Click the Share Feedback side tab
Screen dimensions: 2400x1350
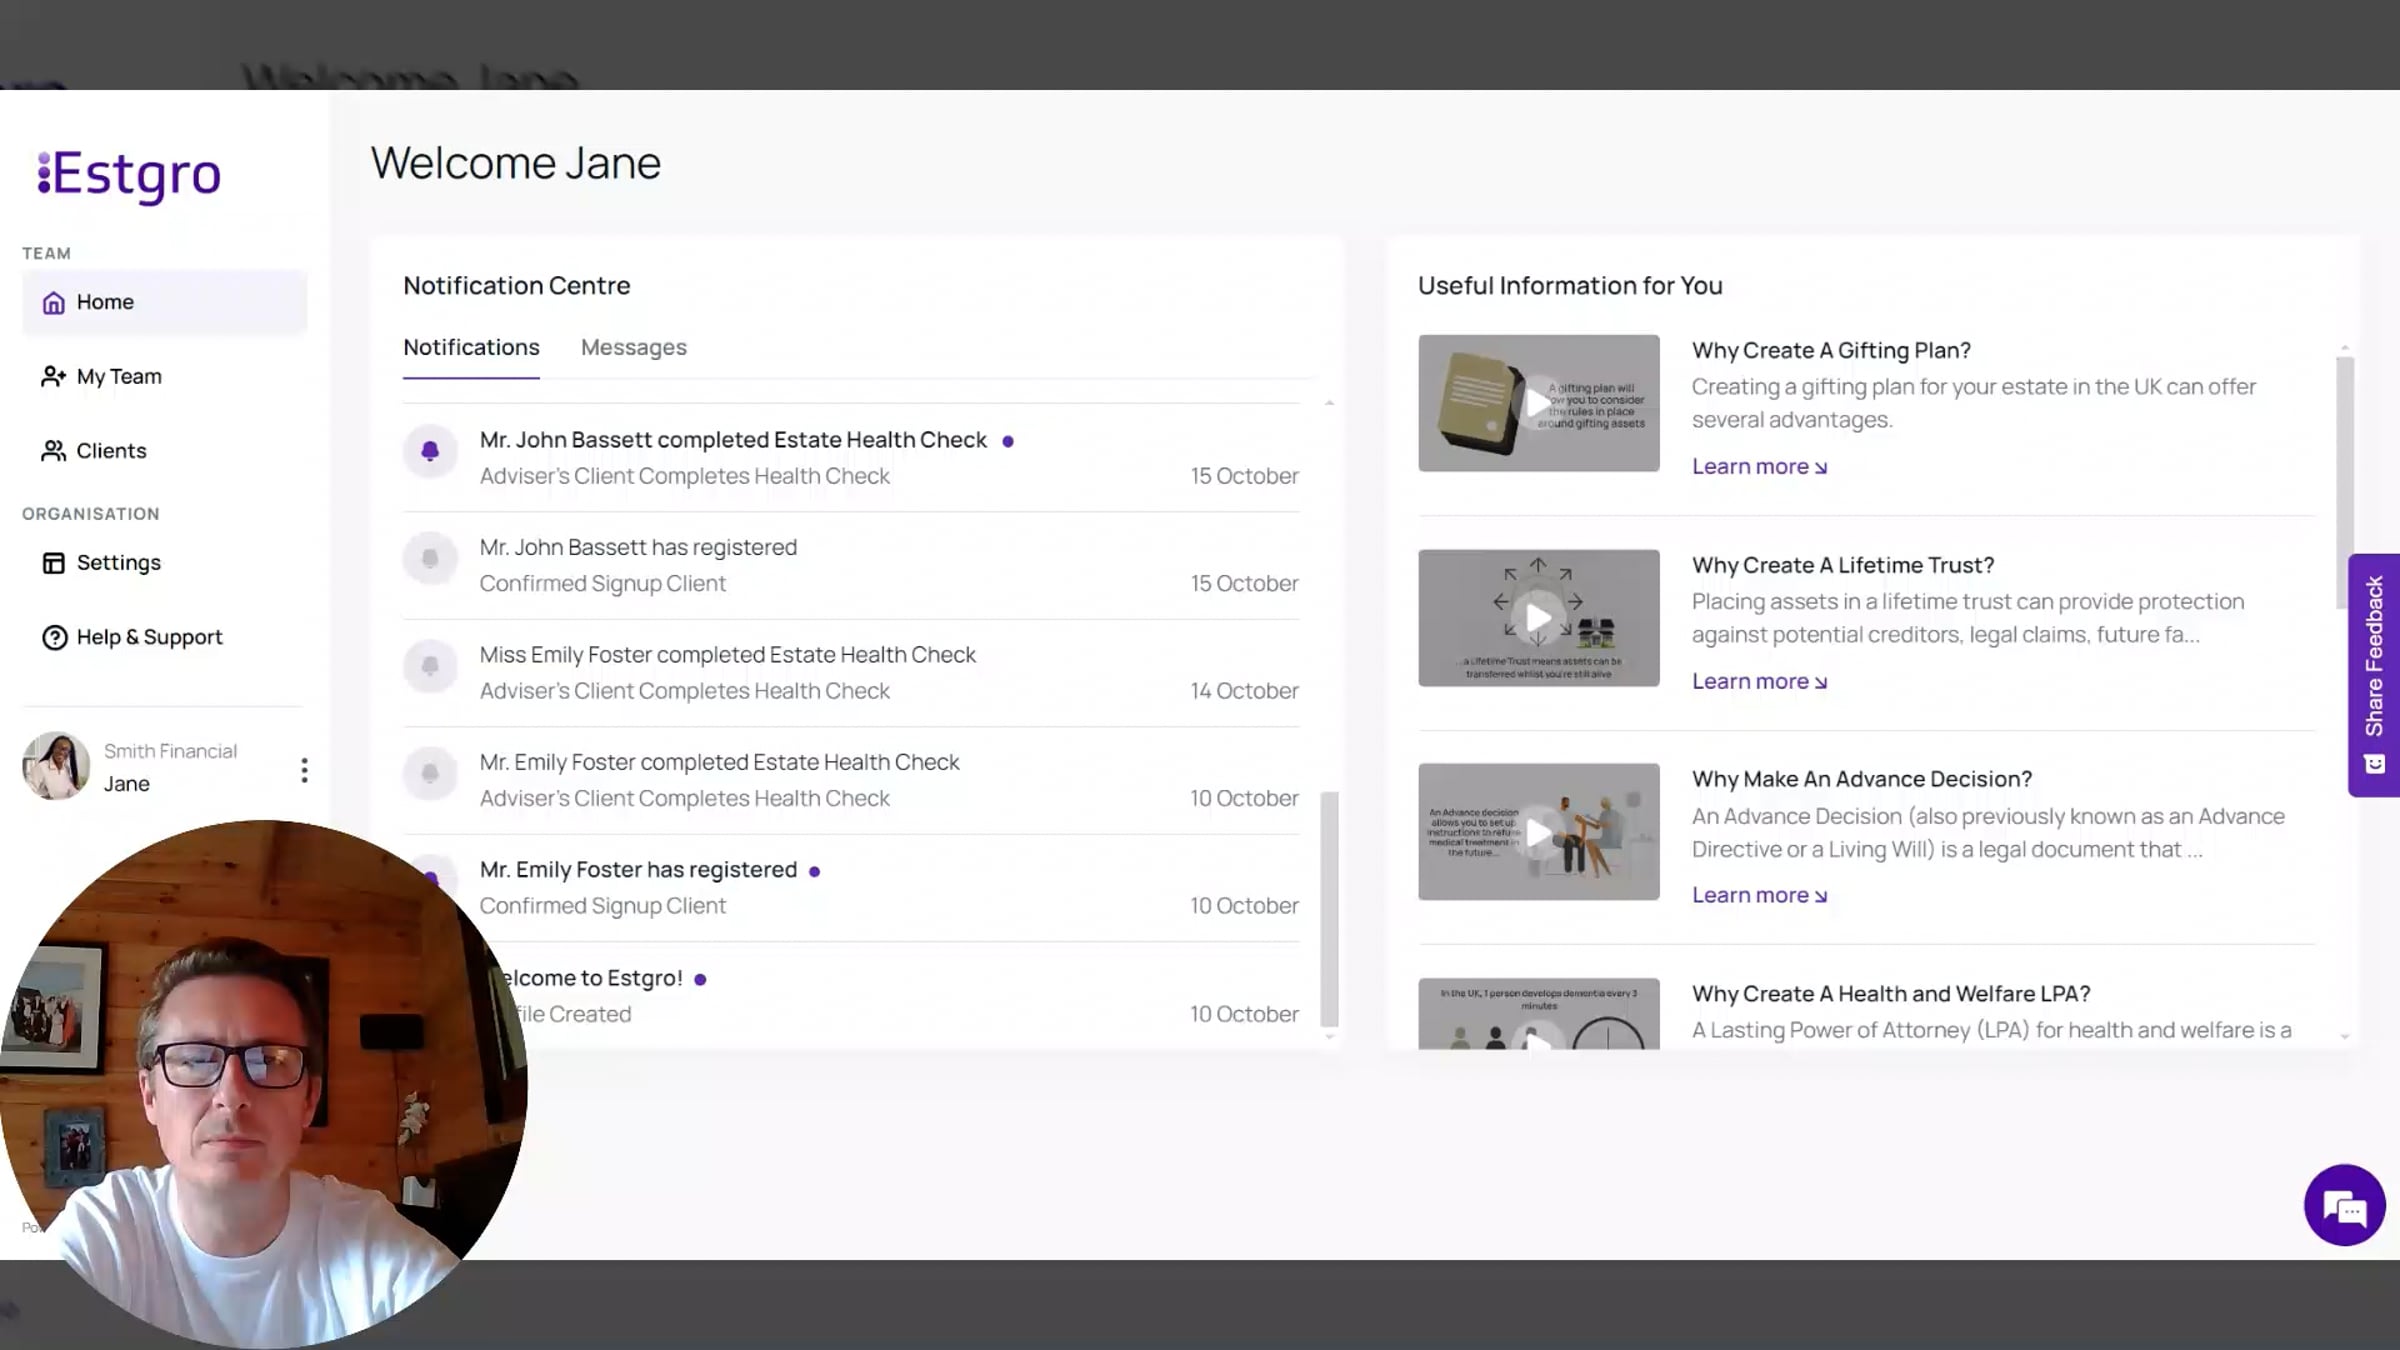(x=2374, y=675)
